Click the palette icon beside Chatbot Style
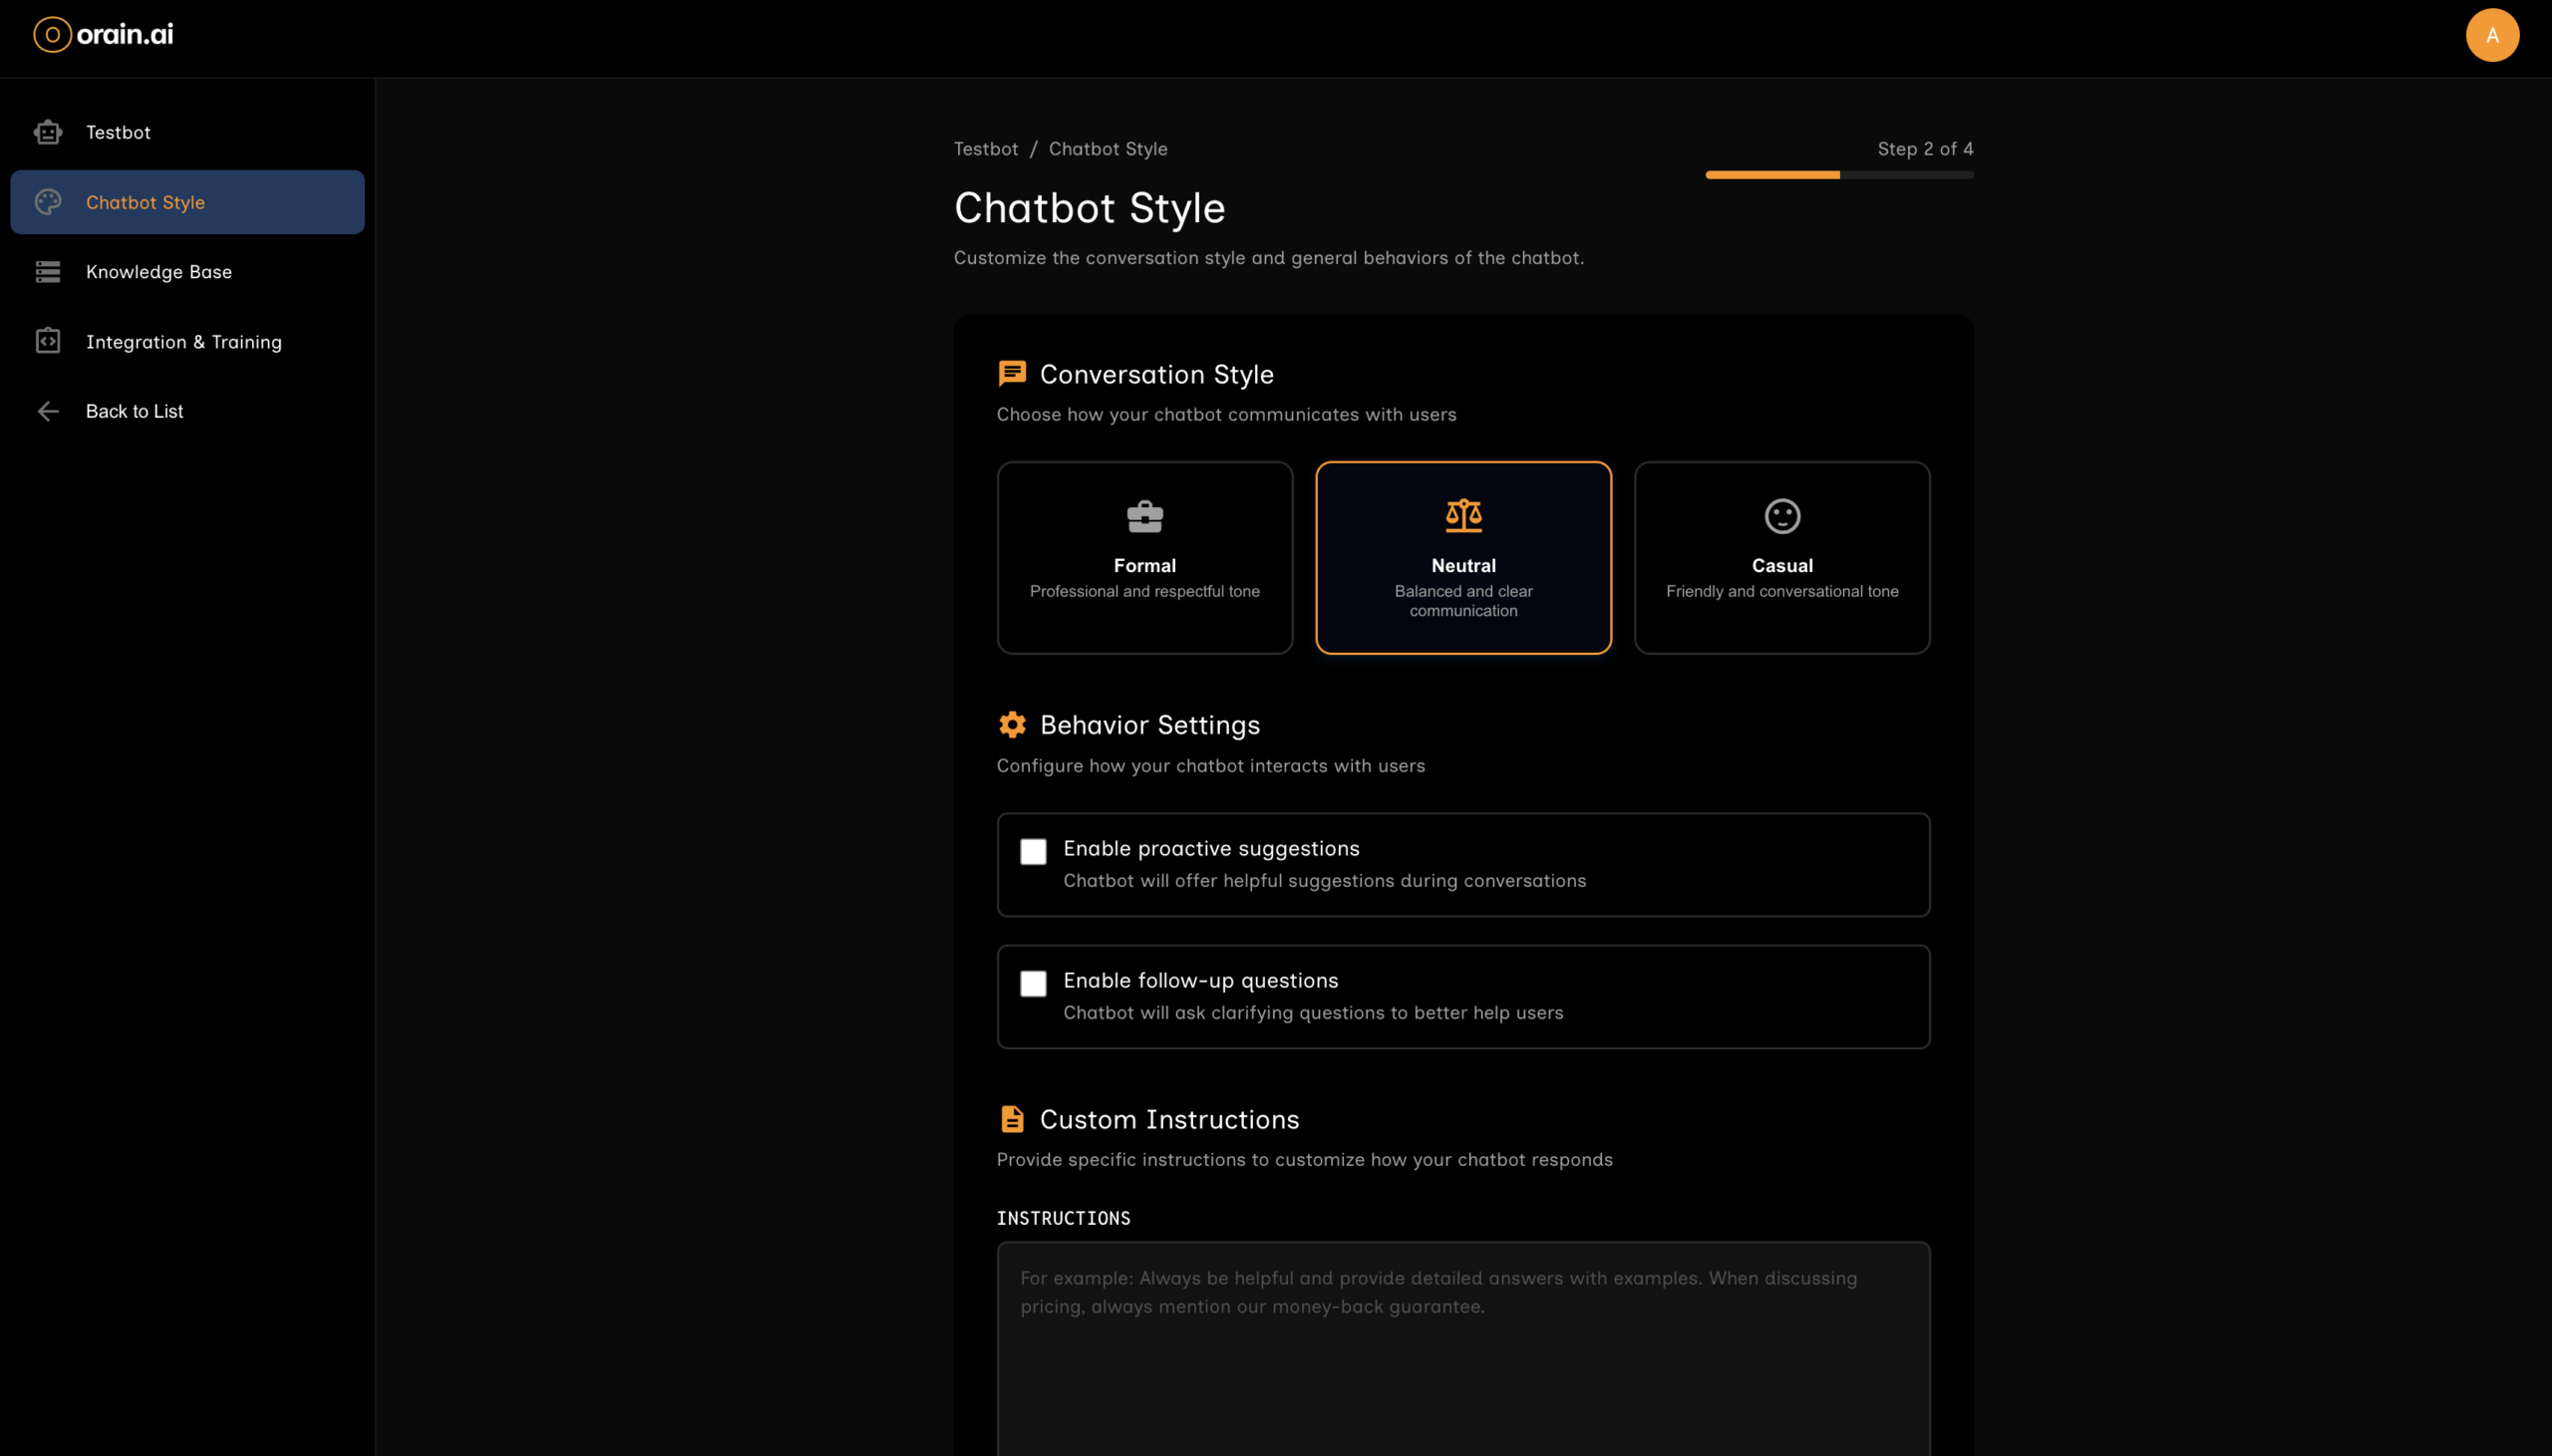The height and width of the screenshot is (1456, 2552). tap(48, 202)
